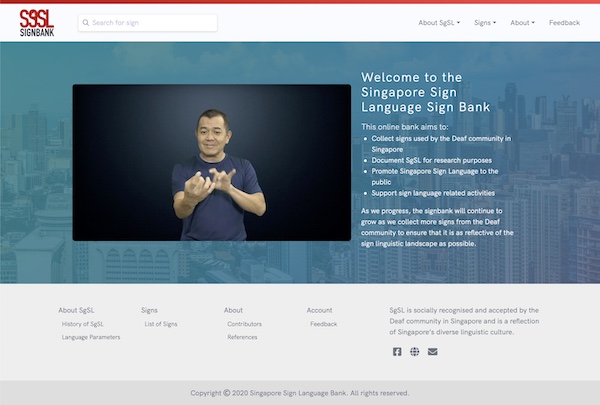600x405 pixels.
Task: Focus the Search for sign field
Action: [x=148, y=23]
